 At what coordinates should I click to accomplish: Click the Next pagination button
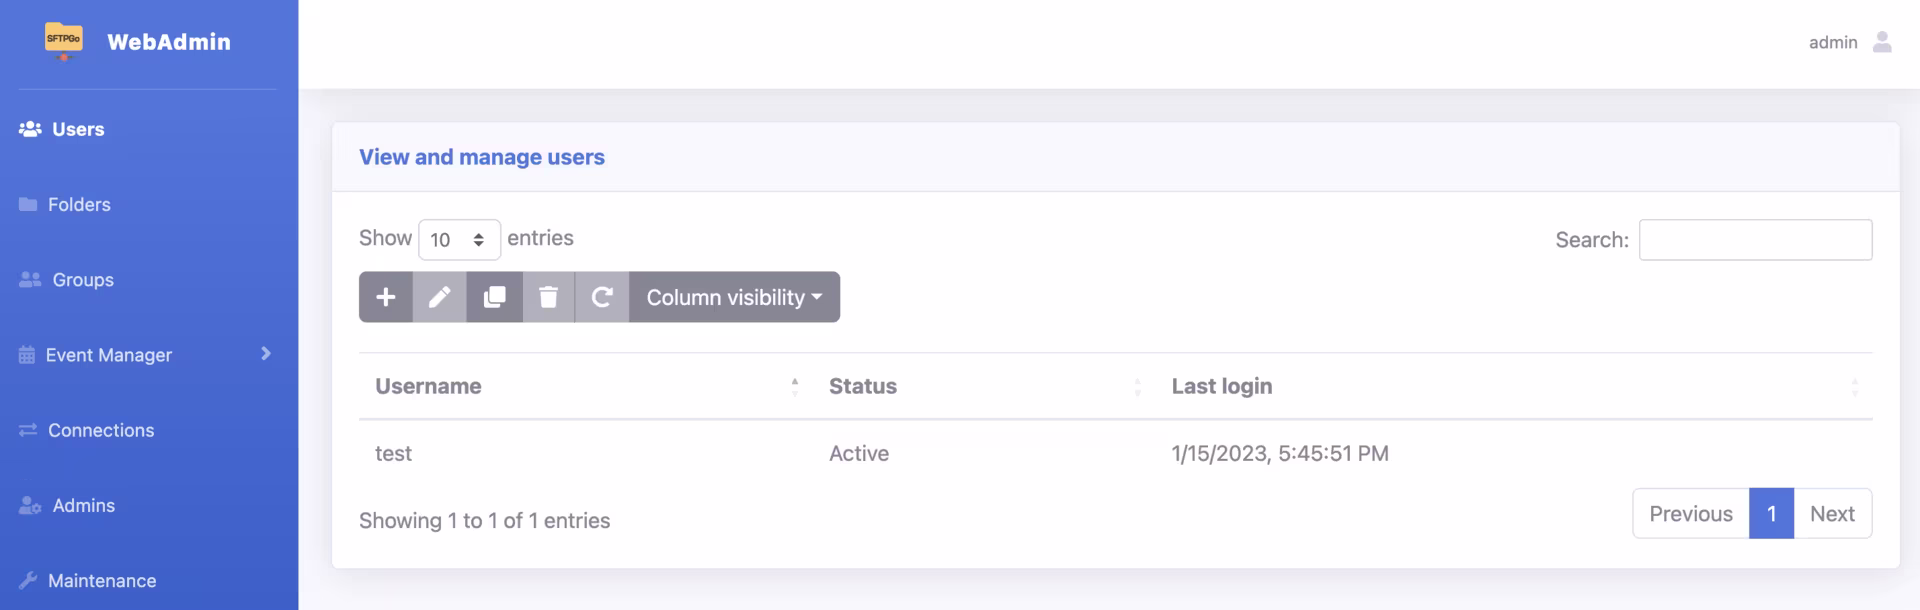tap(1832, 513)
